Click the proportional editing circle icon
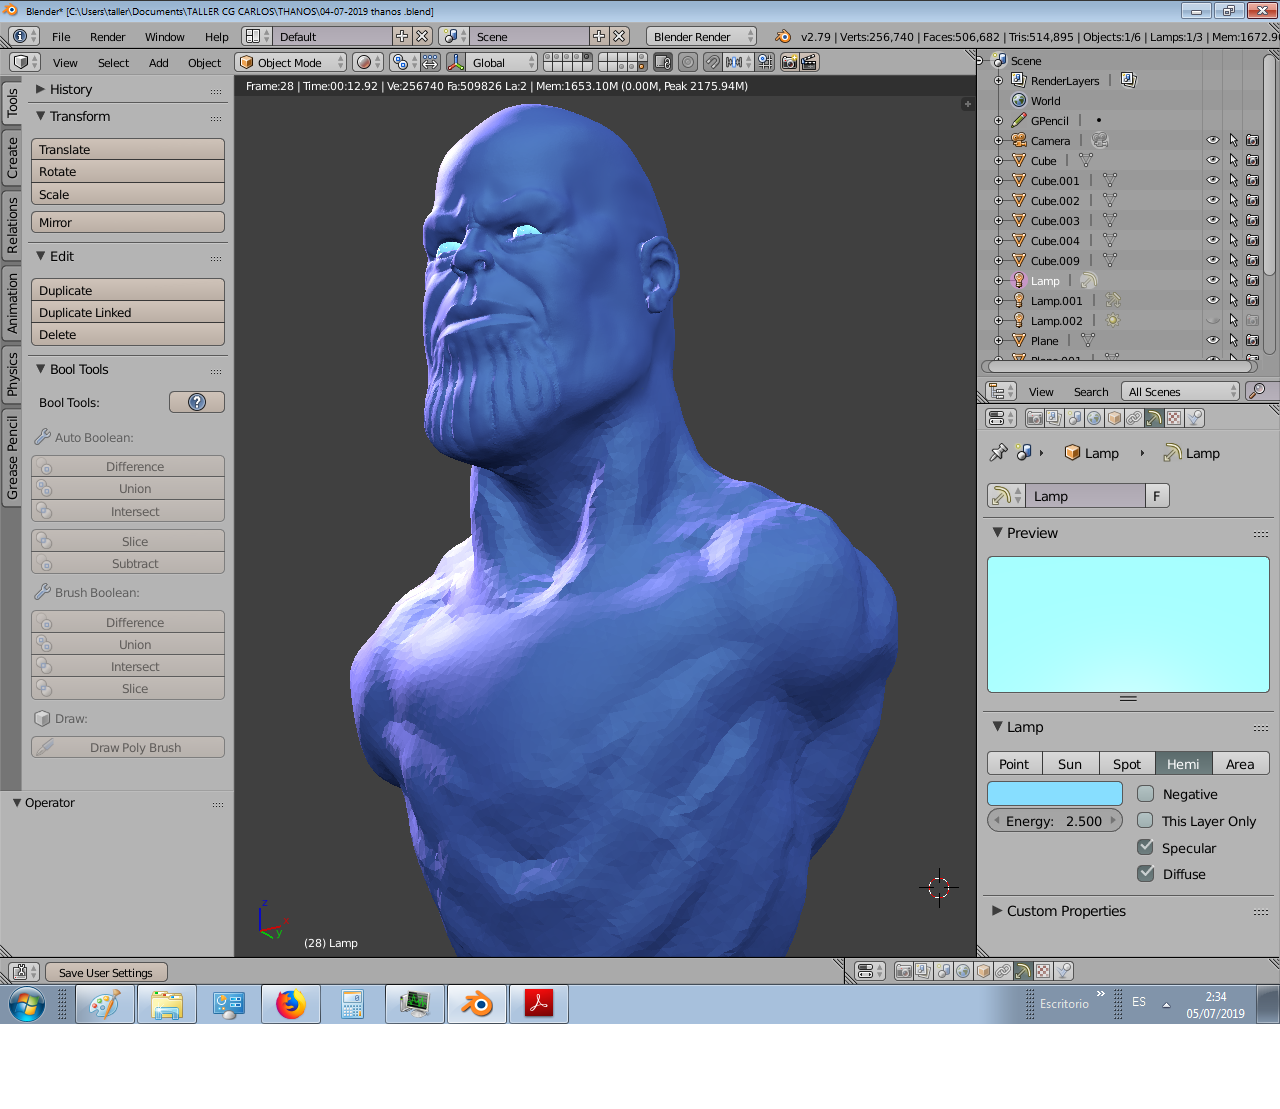 click(x=688, y=62)
